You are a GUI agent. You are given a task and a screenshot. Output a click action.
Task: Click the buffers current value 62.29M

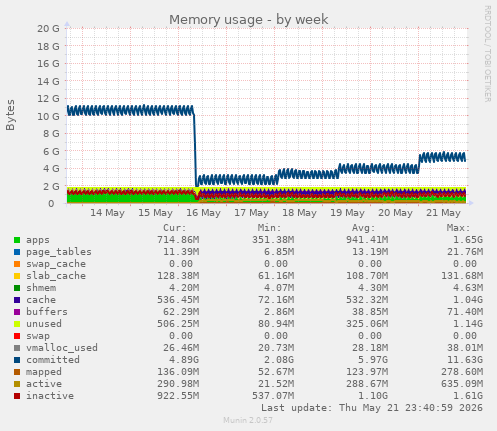point(181,312)
